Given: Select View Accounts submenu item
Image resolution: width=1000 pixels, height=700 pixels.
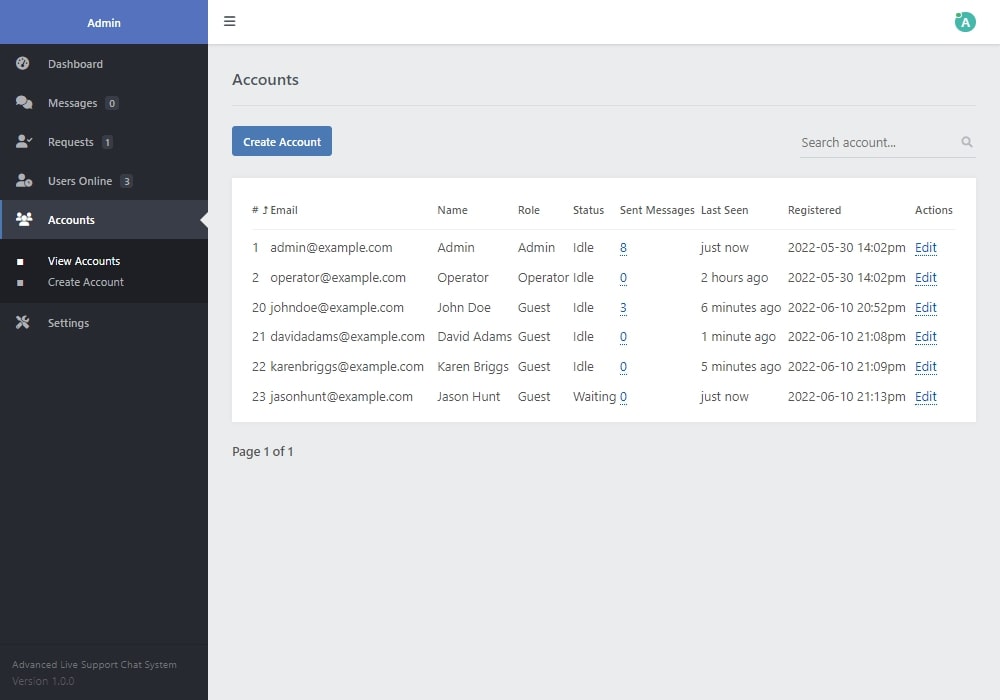Looking at the screenshot, I should pyautogui.click(x=84, y=261).
